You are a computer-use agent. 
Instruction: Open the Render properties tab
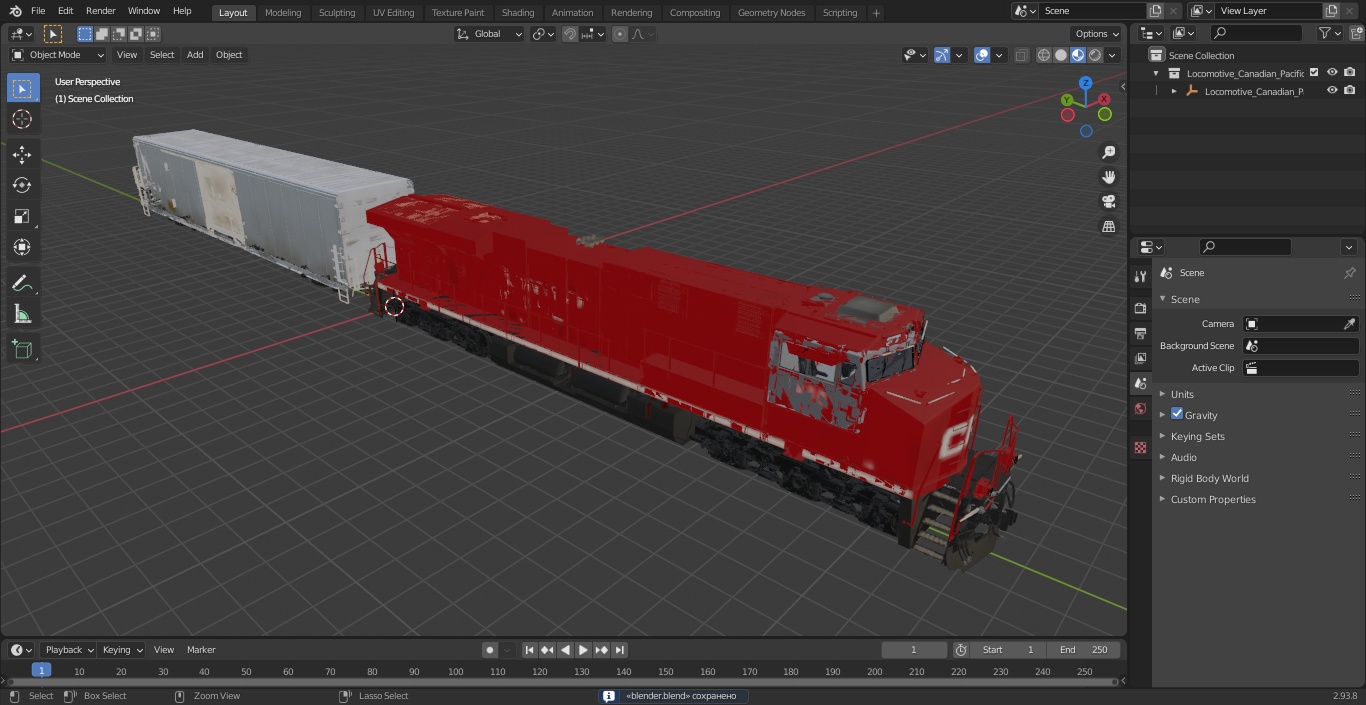[1140, 308]
